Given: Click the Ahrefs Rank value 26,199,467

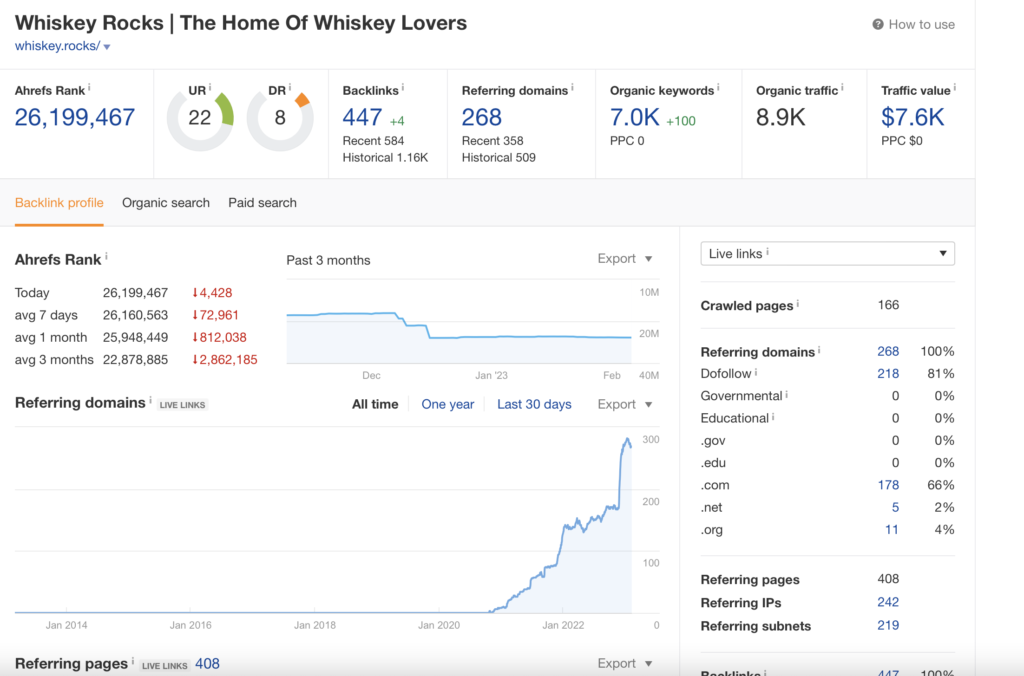Looking at the screenshot, I should click(x=74, y=117).
